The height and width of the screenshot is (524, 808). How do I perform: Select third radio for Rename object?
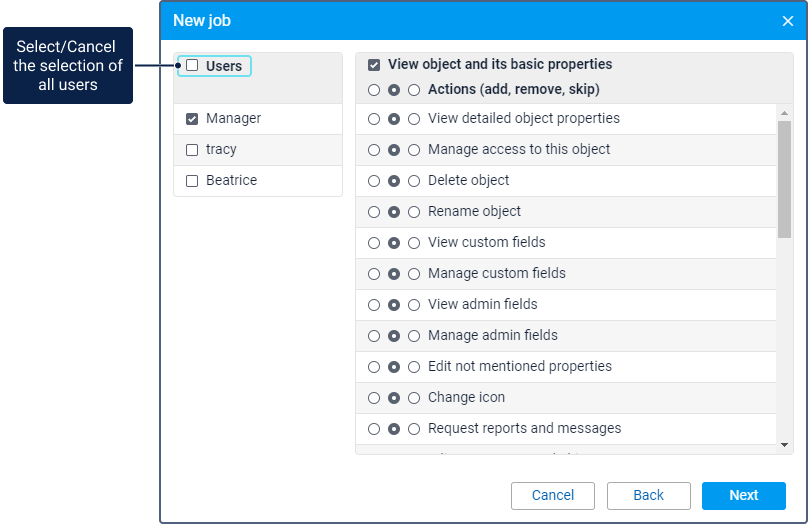(414, 212)
